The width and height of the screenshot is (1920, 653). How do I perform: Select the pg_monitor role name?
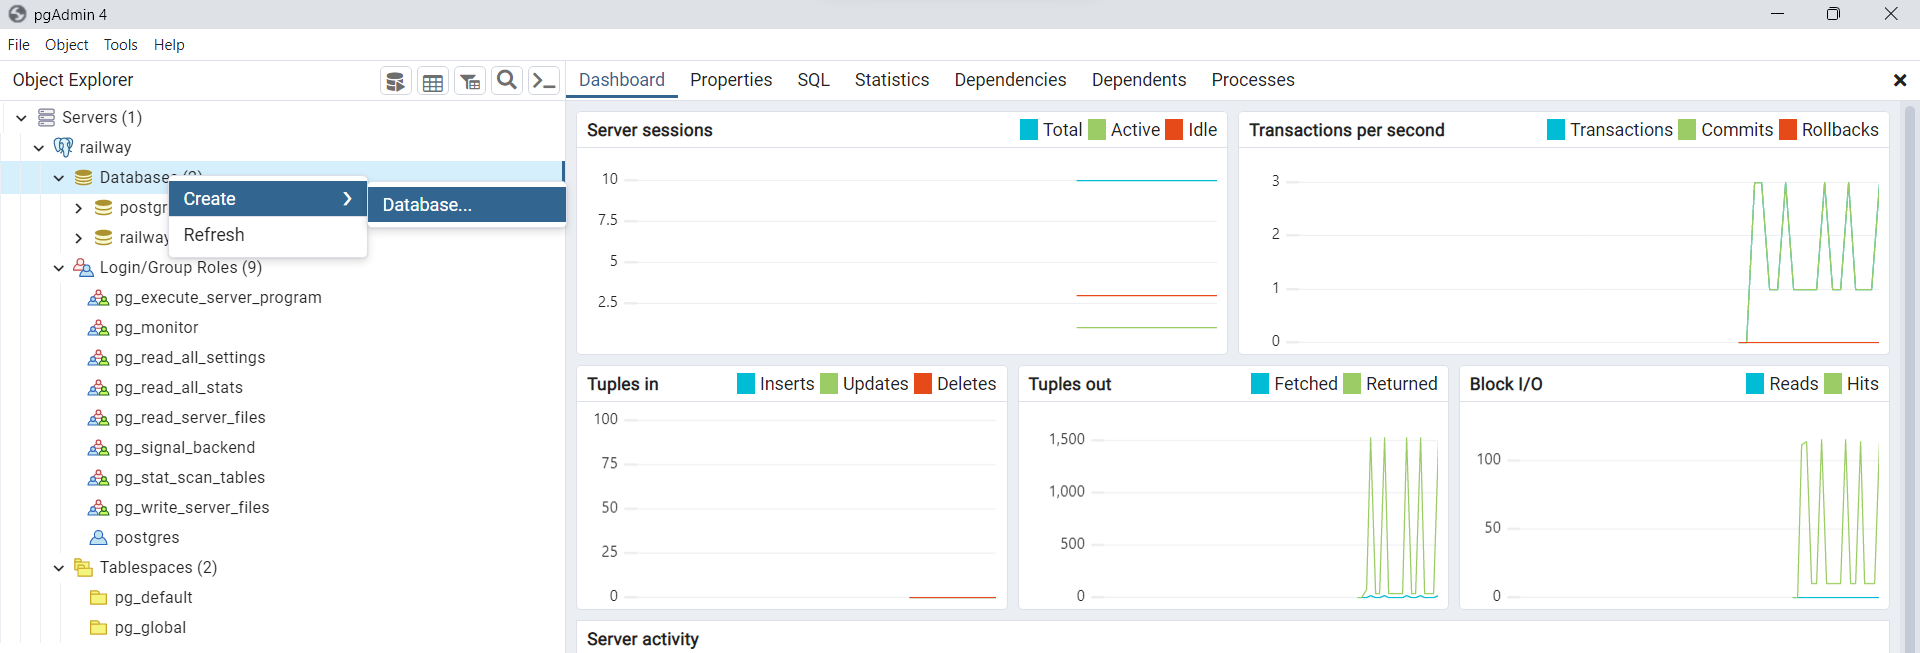[x=157, y=328]
